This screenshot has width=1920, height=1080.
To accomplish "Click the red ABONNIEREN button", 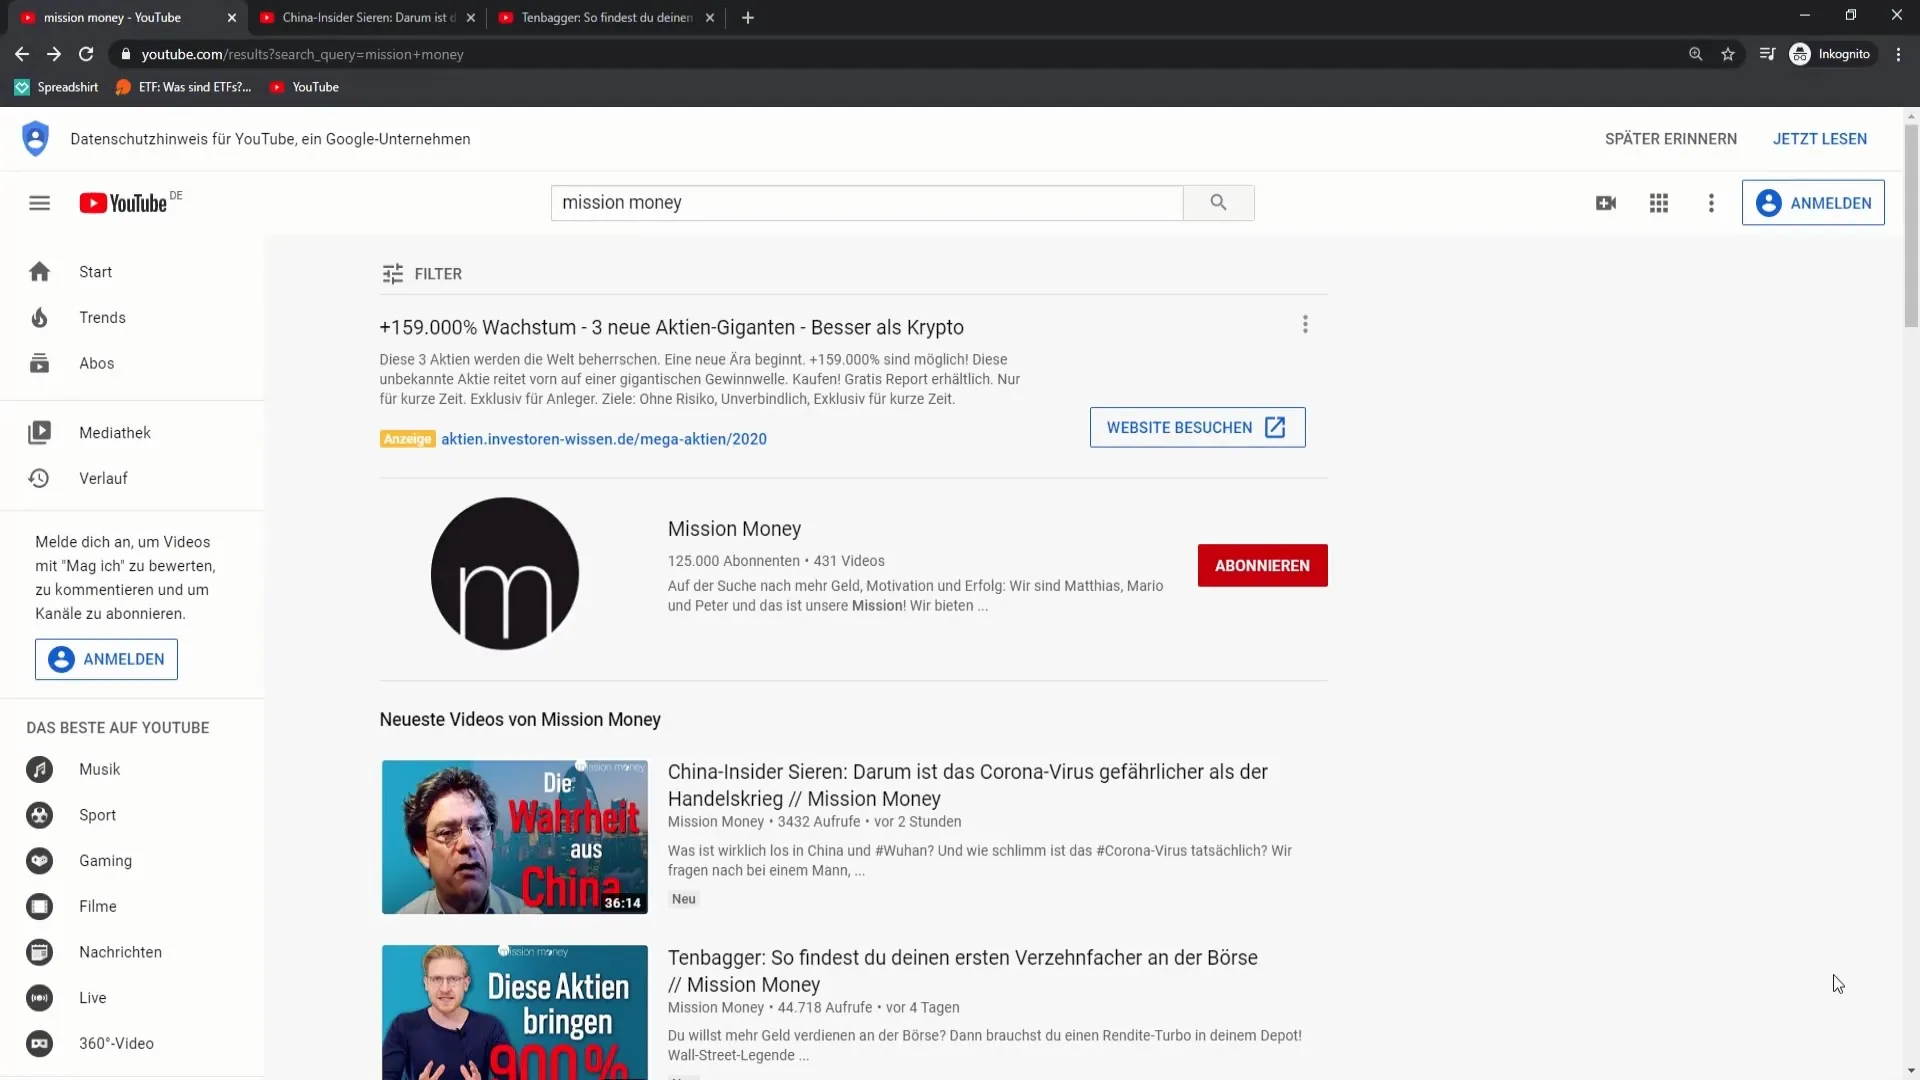I will pyautogui.click(x=1262, y=566).
